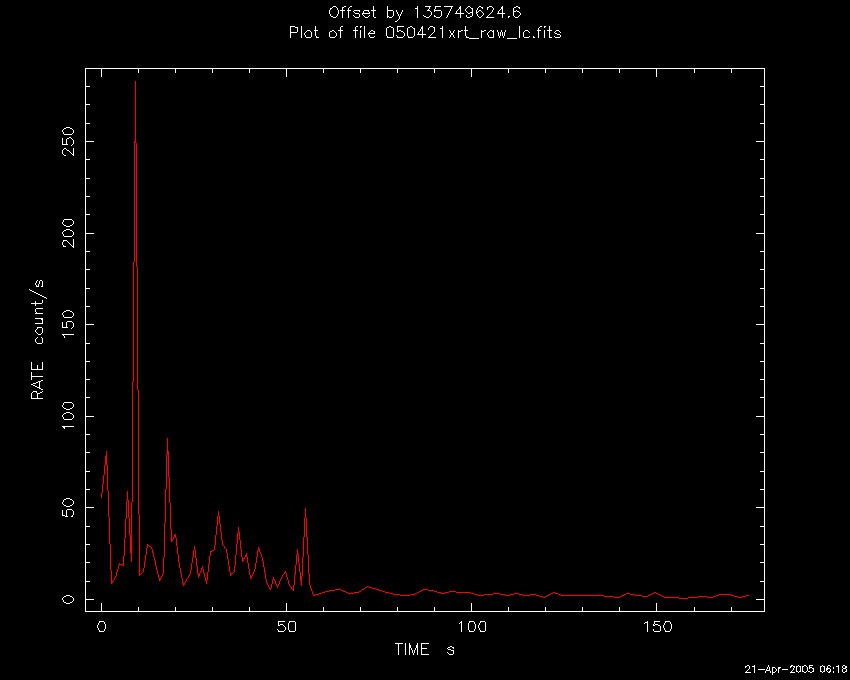Click the y-axis label 'RATE count/s'
The image size is (850, 680).
tap(38, 340)
